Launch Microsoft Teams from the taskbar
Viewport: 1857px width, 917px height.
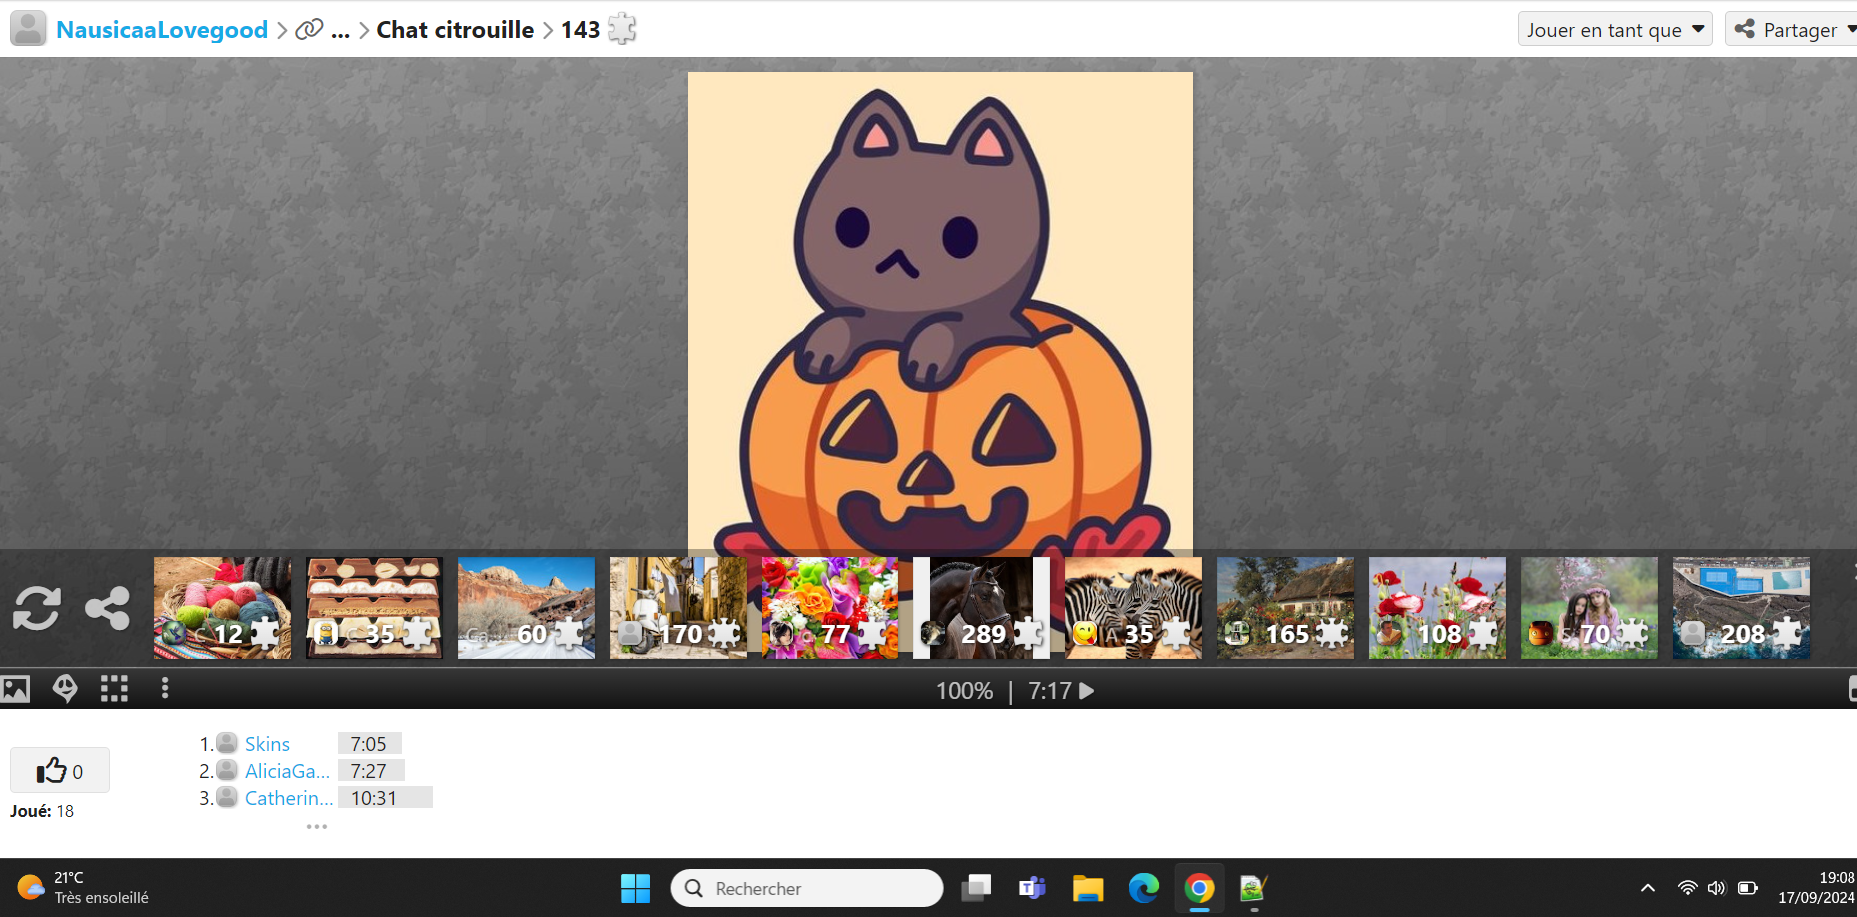click(x=1032, y=888)
